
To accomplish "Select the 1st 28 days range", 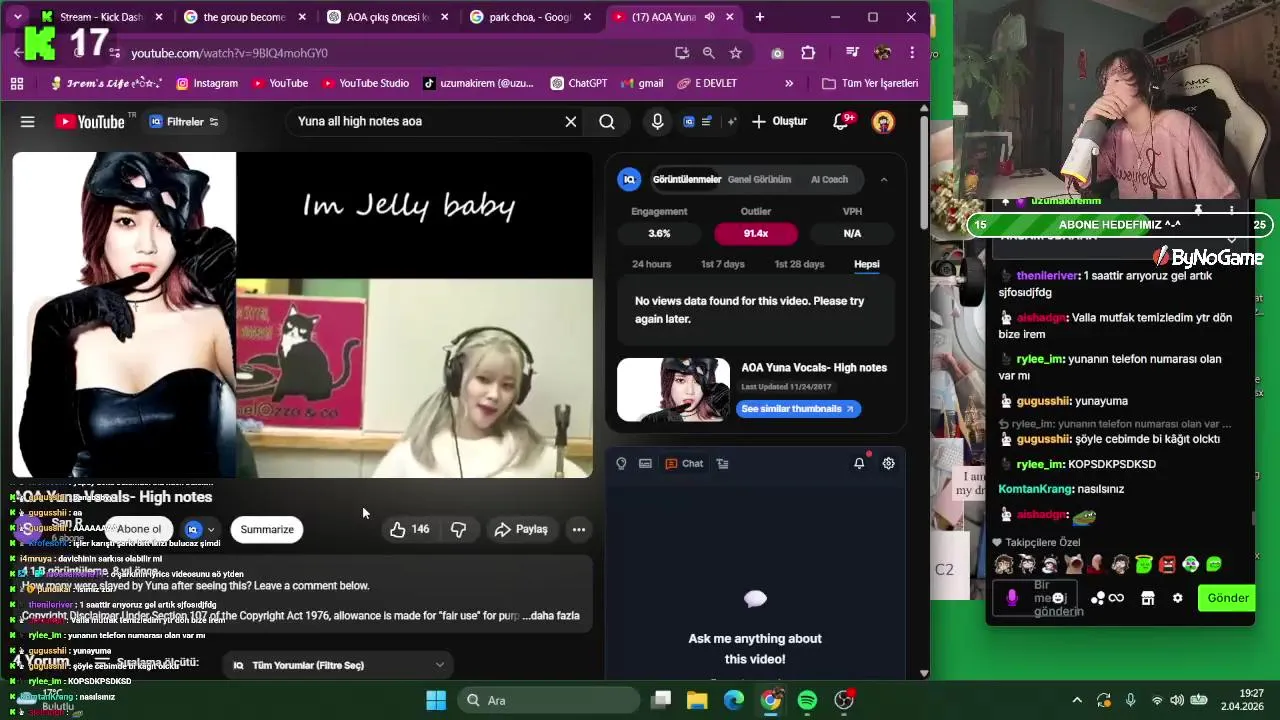I will click(799, 264).
